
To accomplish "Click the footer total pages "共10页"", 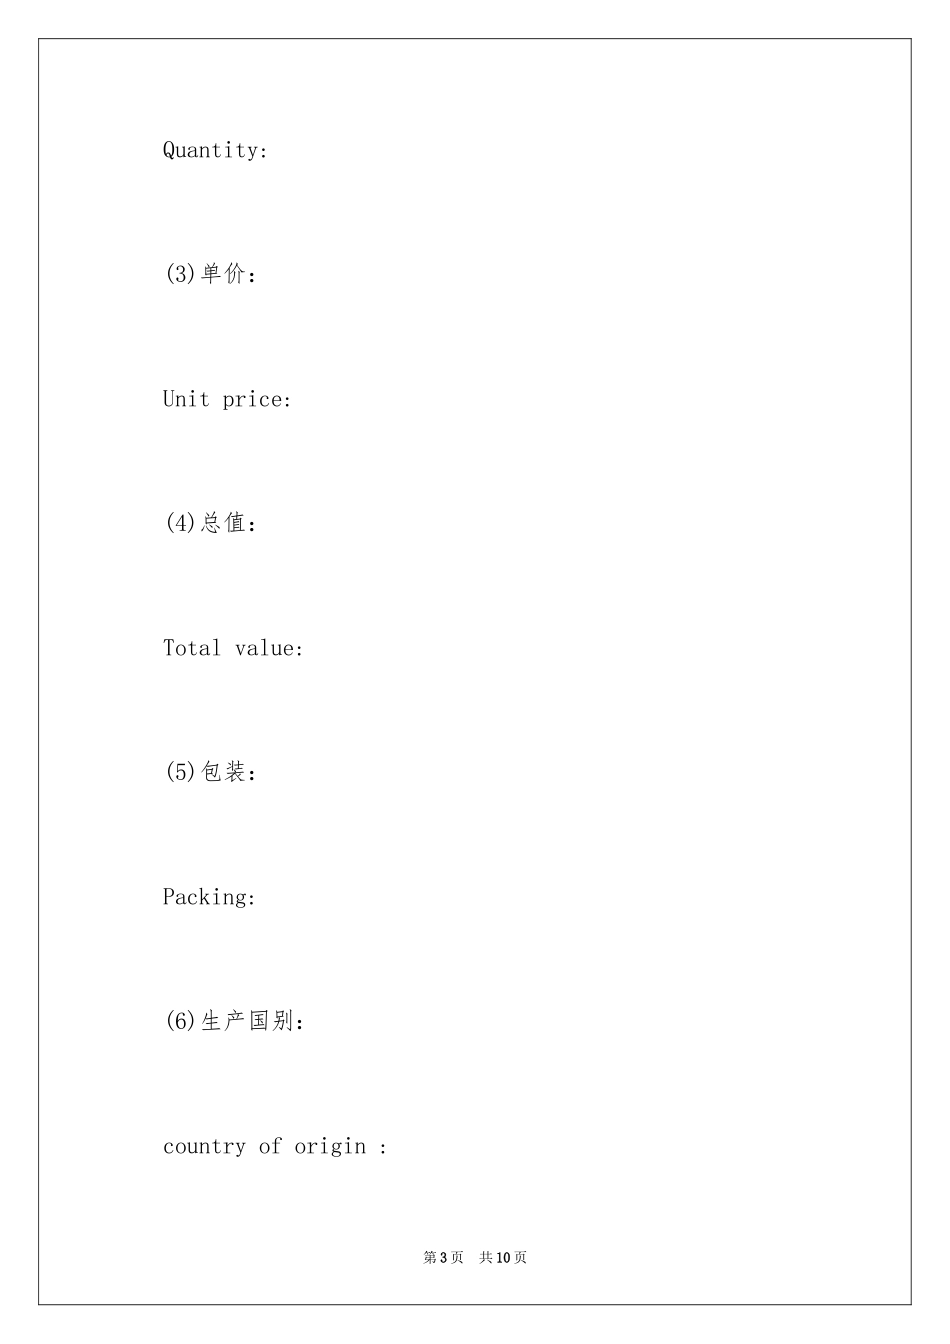I will pyautogui.click(x=503, y=1257).
